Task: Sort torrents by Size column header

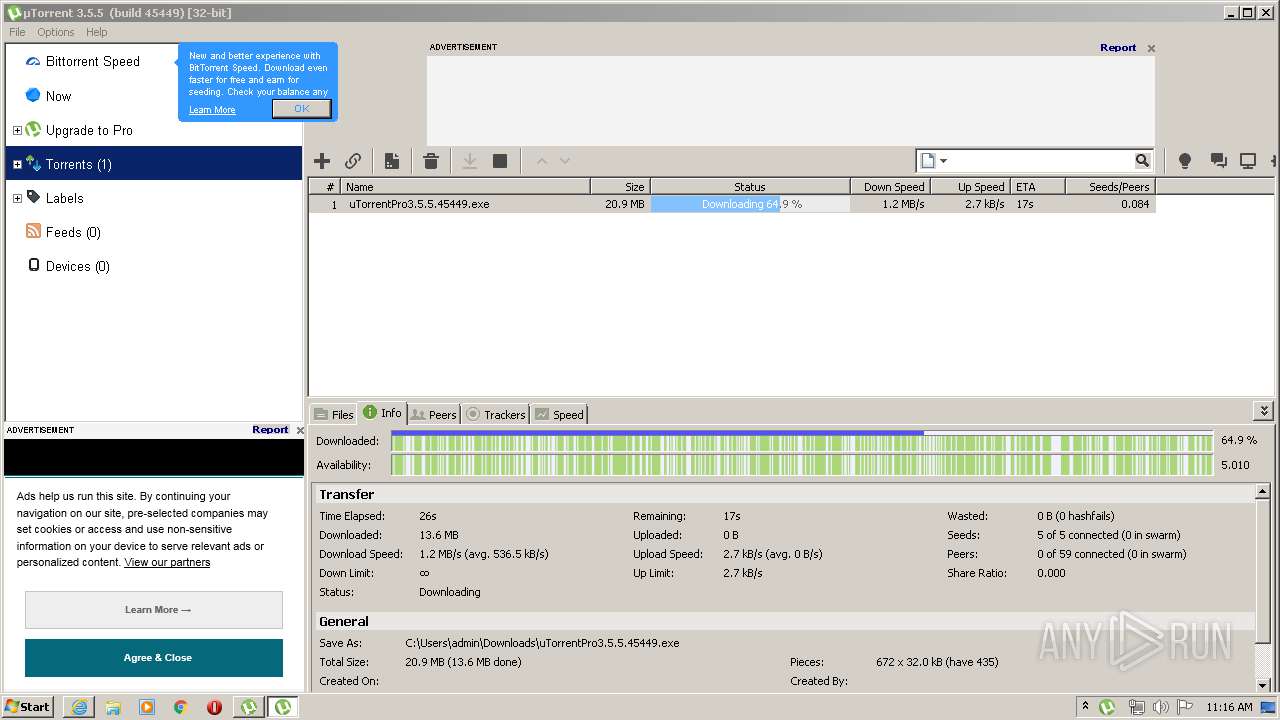Action: pyautogui.click(x=620, y=187)
